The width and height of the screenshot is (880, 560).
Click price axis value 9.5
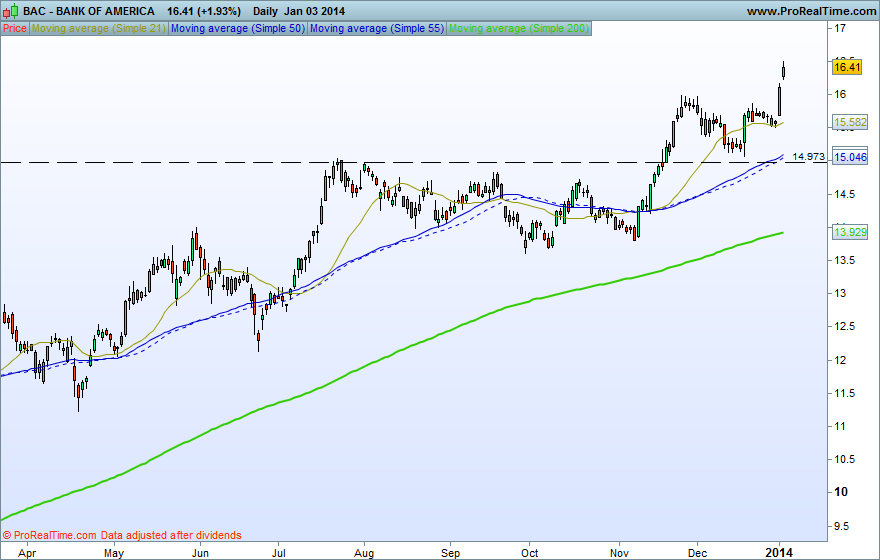(x=841, y=526)
